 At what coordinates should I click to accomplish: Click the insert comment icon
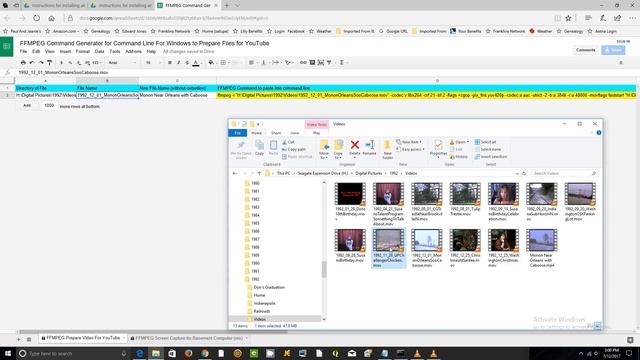(x=312, y=62)
